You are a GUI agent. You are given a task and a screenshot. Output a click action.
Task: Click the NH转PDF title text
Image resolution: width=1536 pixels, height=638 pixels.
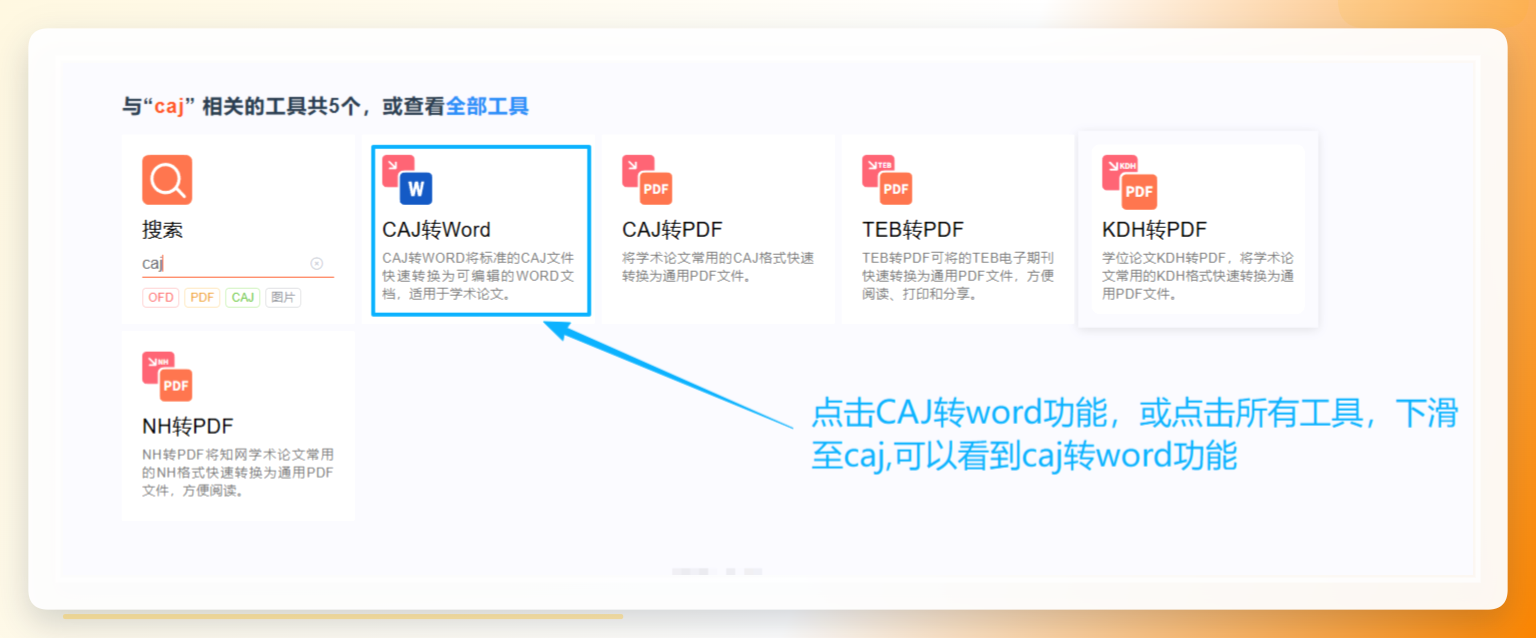click(x=188, y=426)
